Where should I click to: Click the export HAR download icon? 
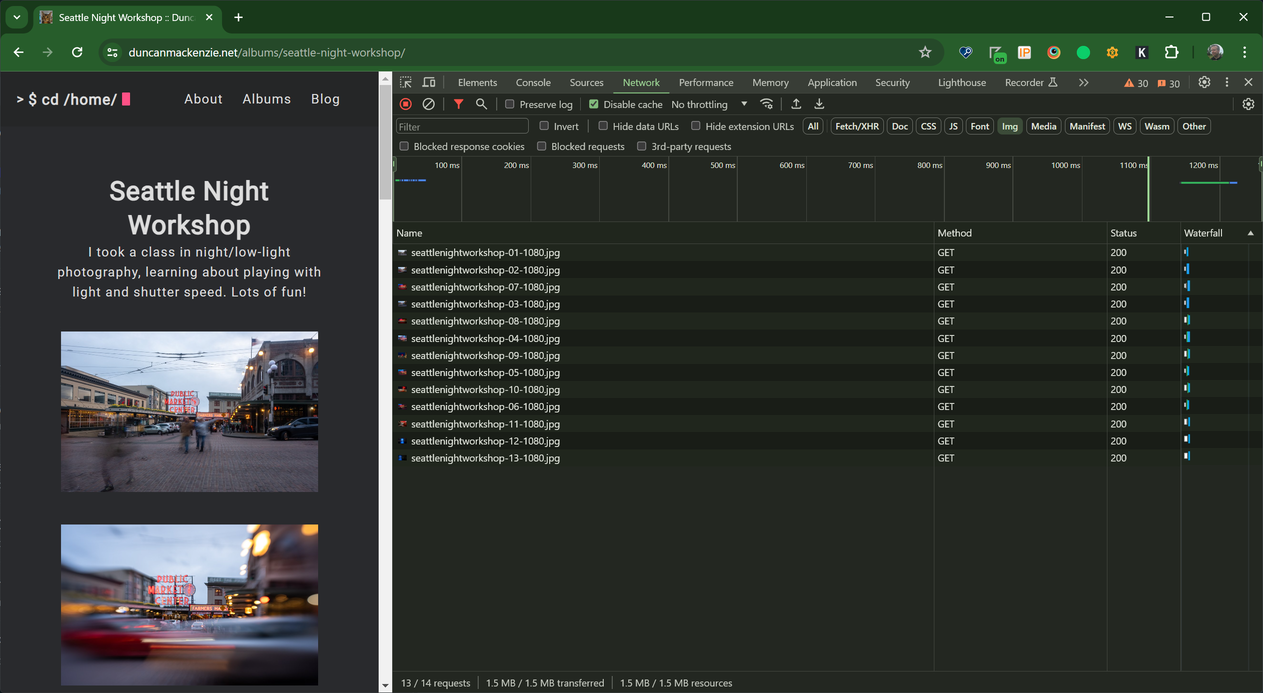(819, 104)
